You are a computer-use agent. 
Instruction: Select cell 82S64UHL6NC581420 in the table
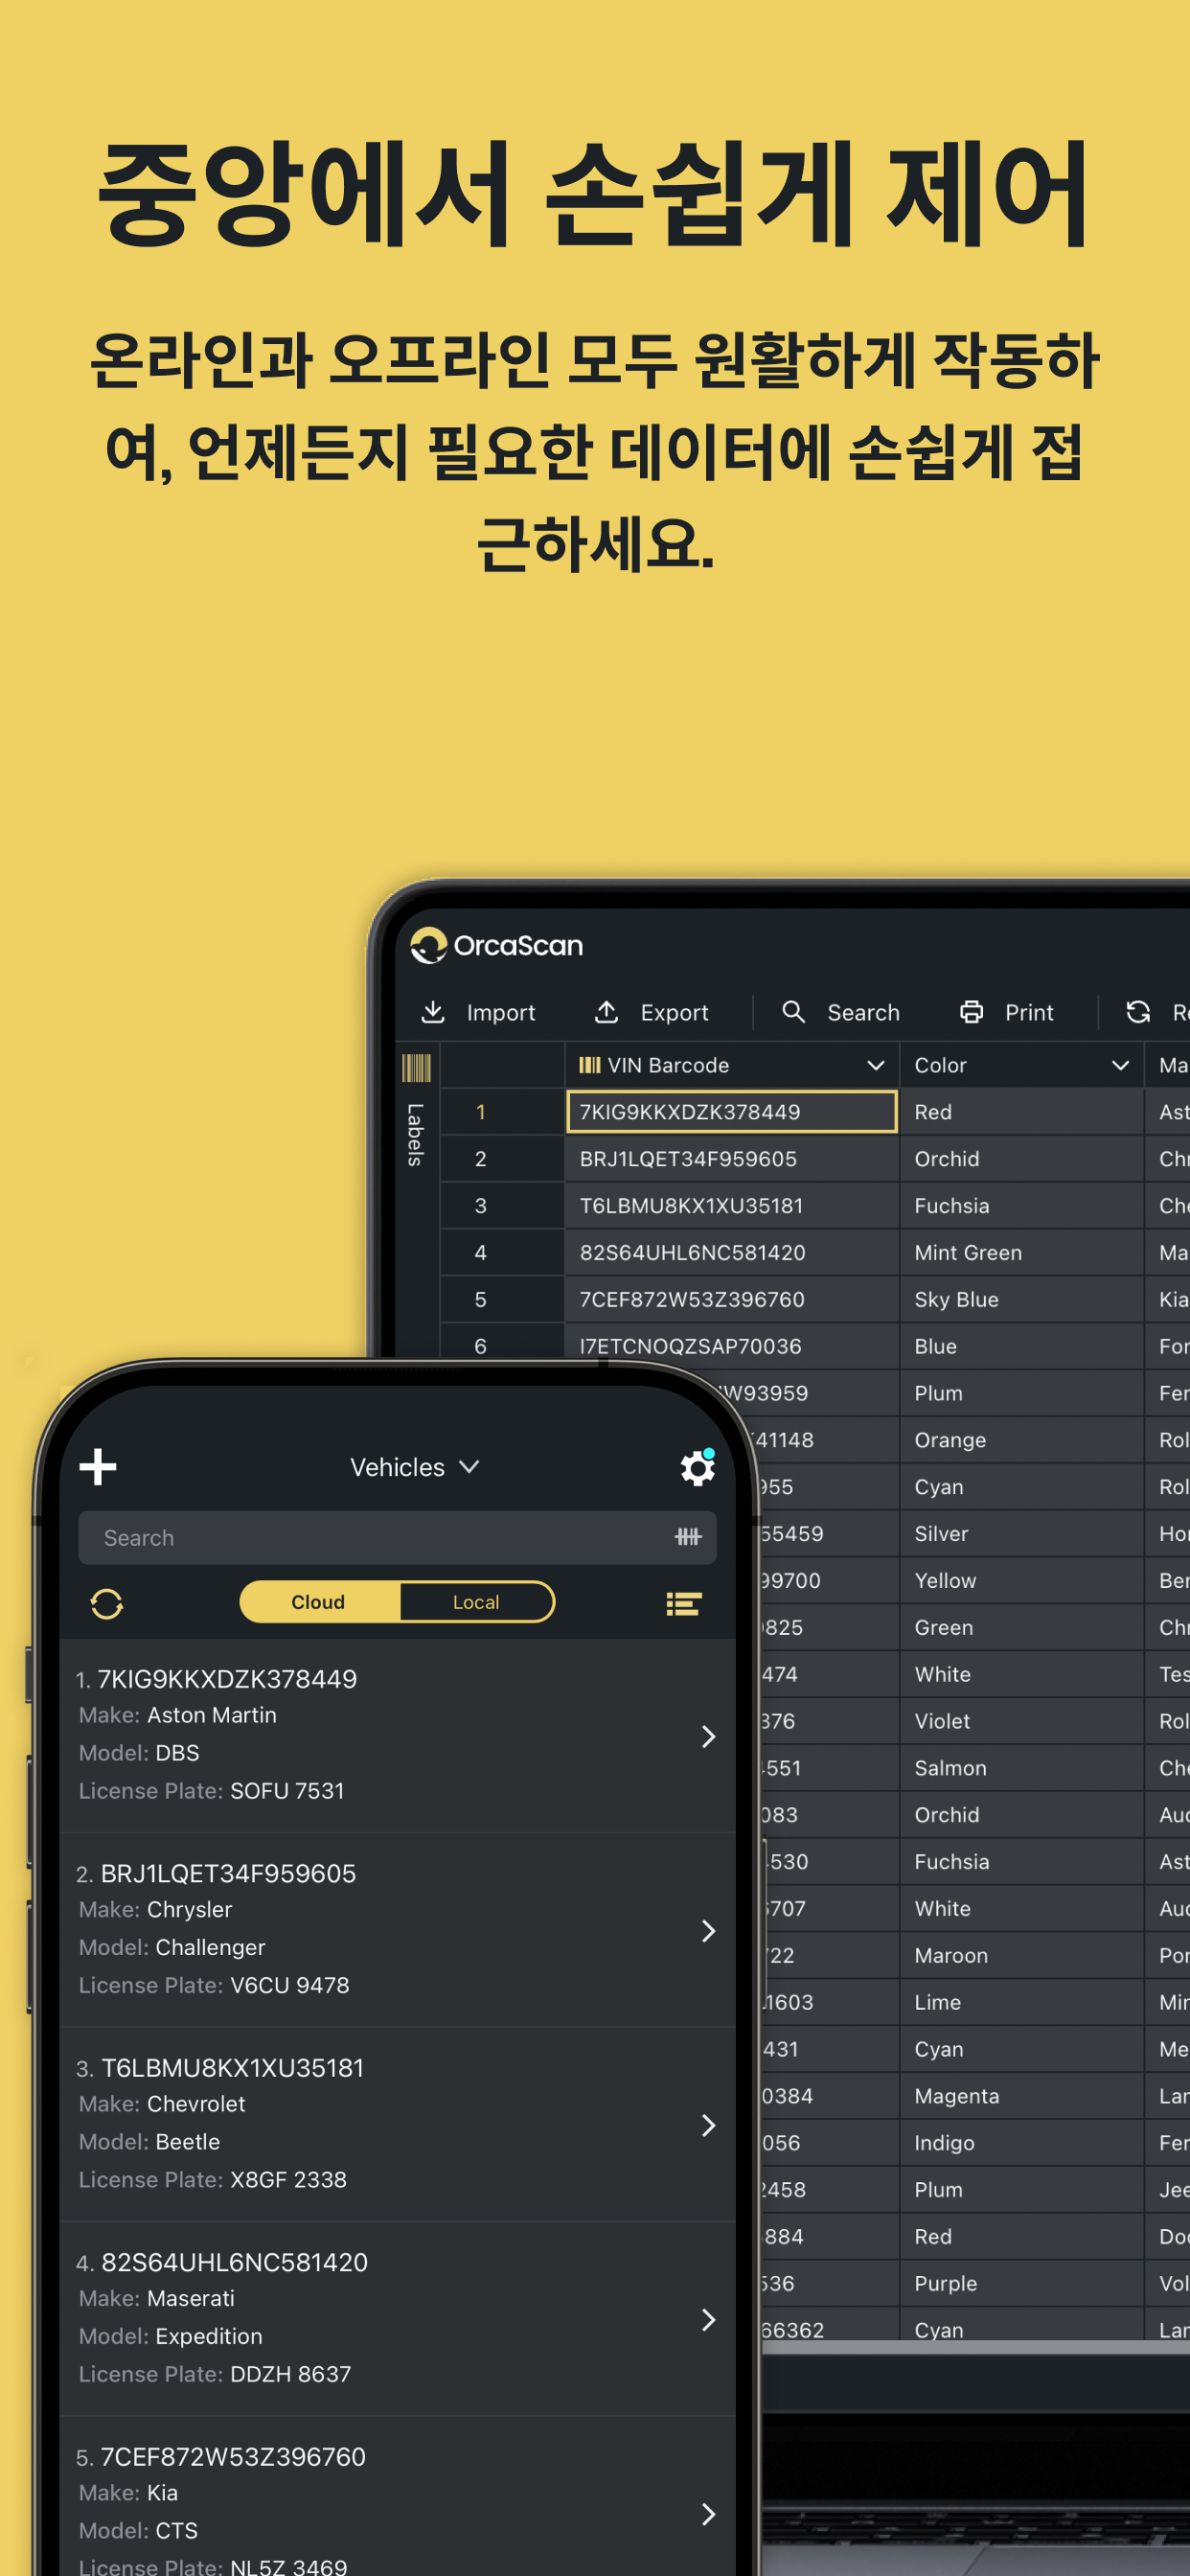[x=732, y=1253]
